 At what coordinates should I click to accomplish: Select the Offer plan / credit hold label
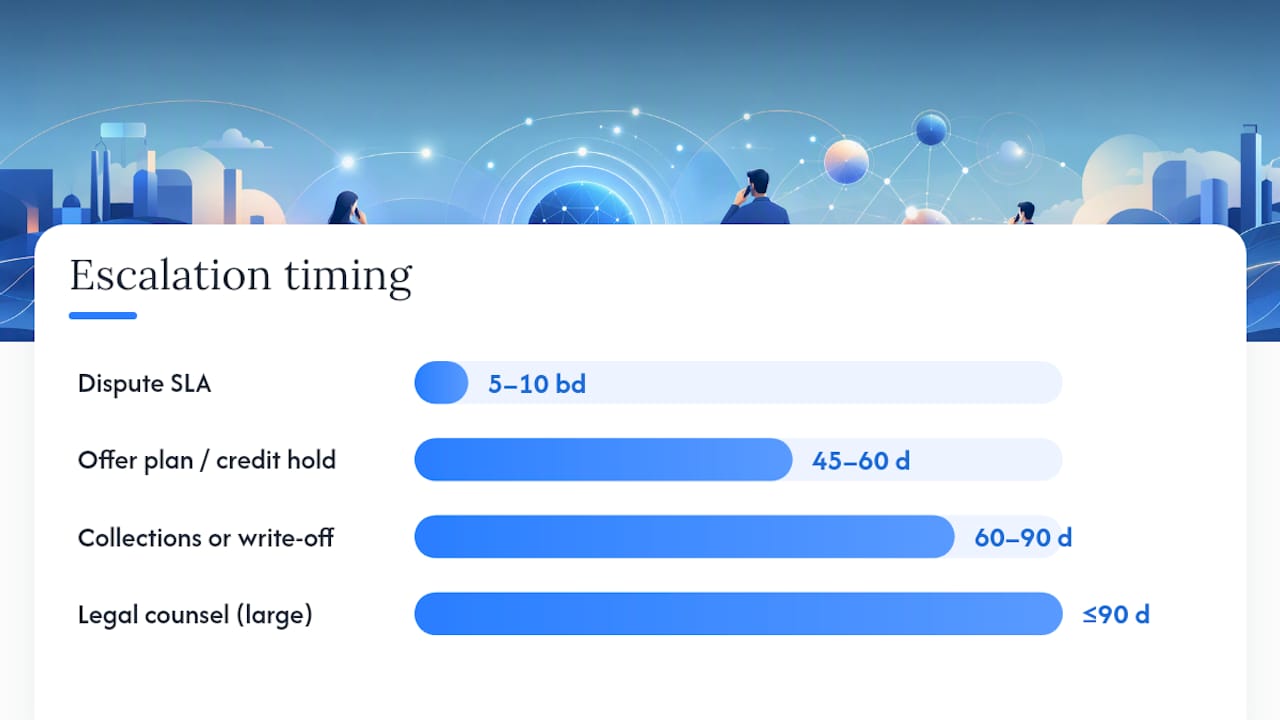(207, 460)
